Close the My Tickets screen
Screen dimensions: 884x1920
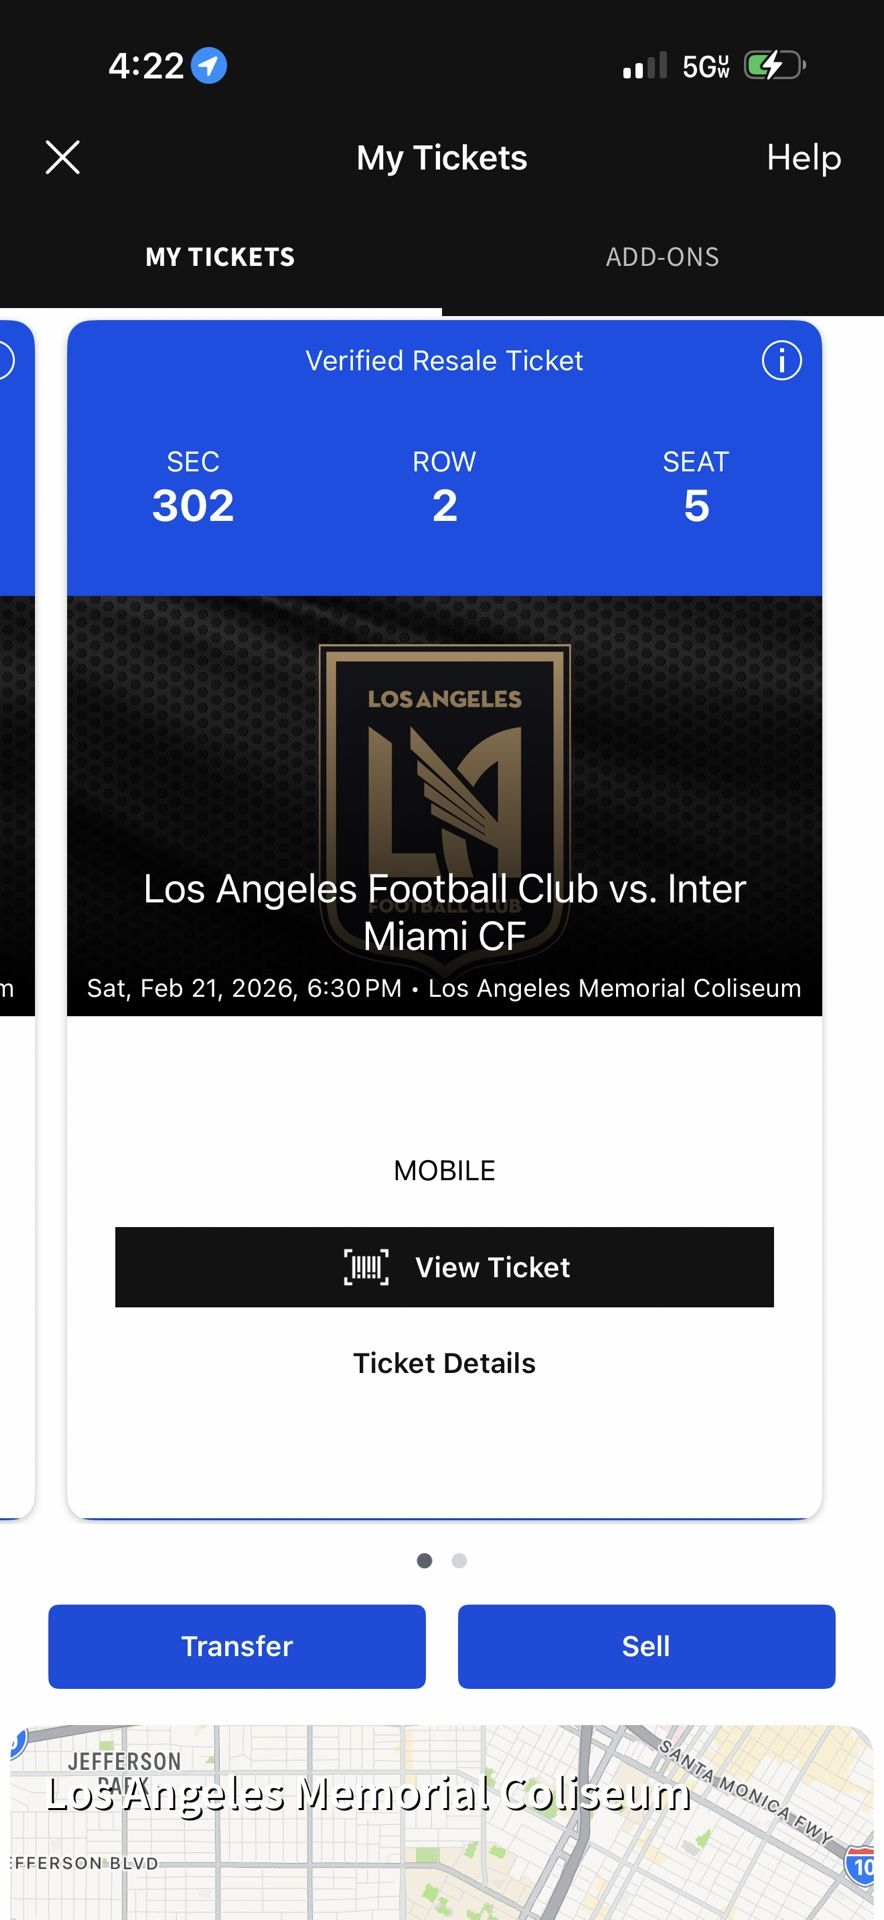tap(62, 157)
